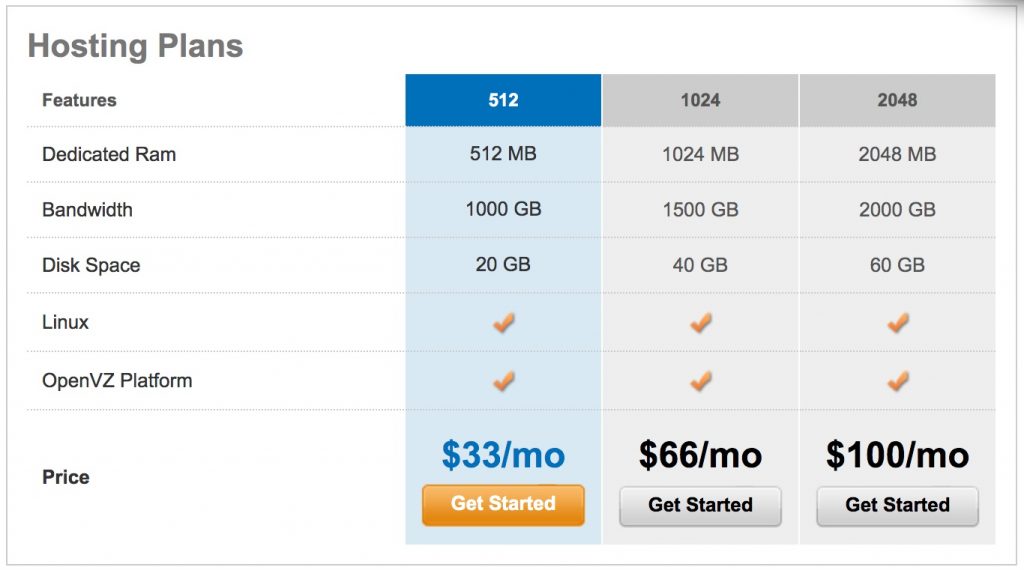Image resolution: width=1024 pixels, height=570 pixels.
Task: Click the Hosting Plans heading
Action: pos(135,46)
